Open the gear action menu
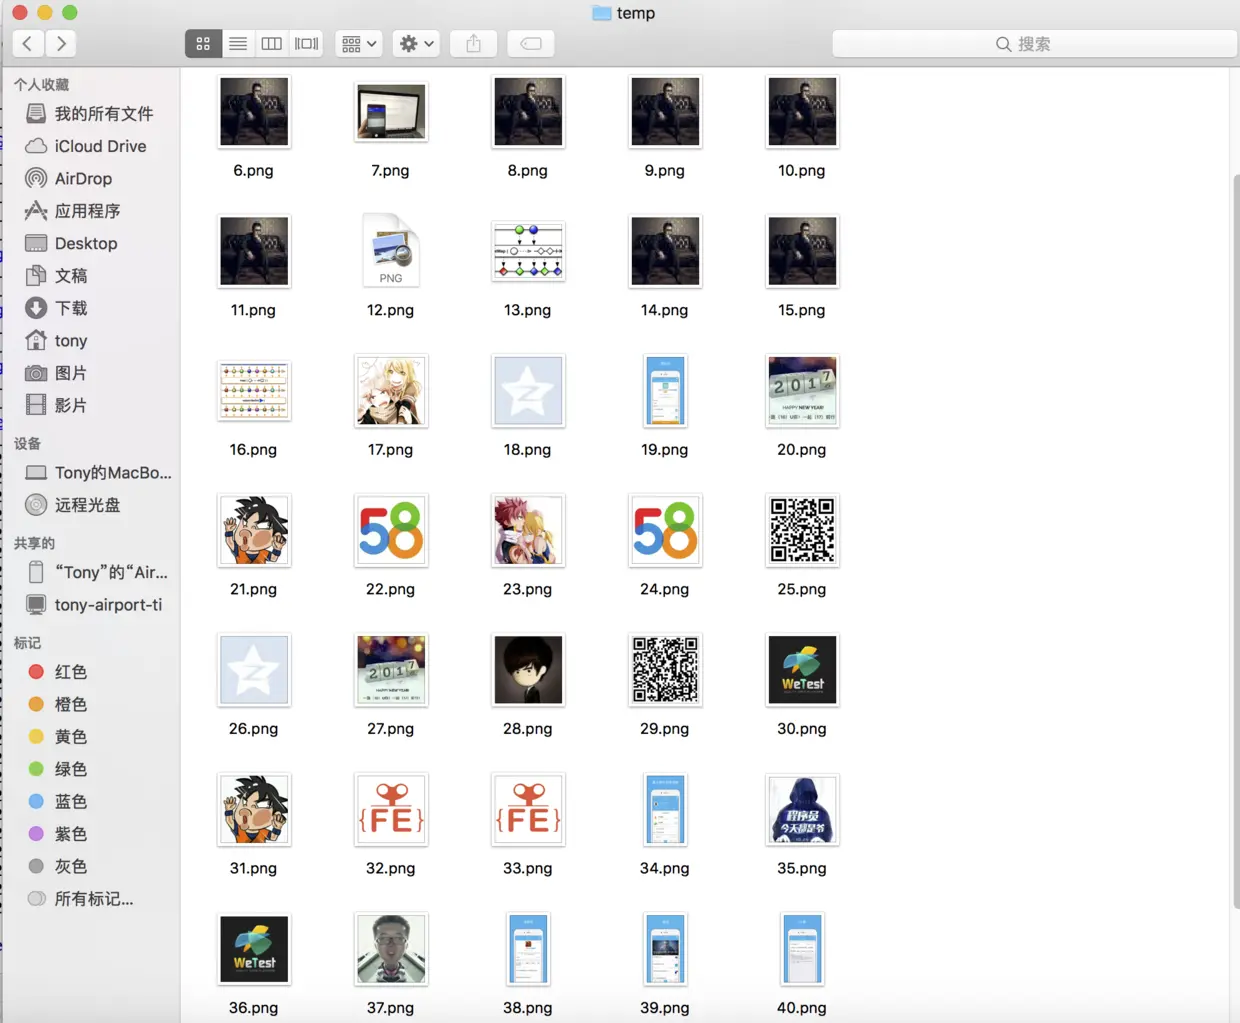The height and width of the screenshot is (1023, 1240). click(x=416, y=43)
